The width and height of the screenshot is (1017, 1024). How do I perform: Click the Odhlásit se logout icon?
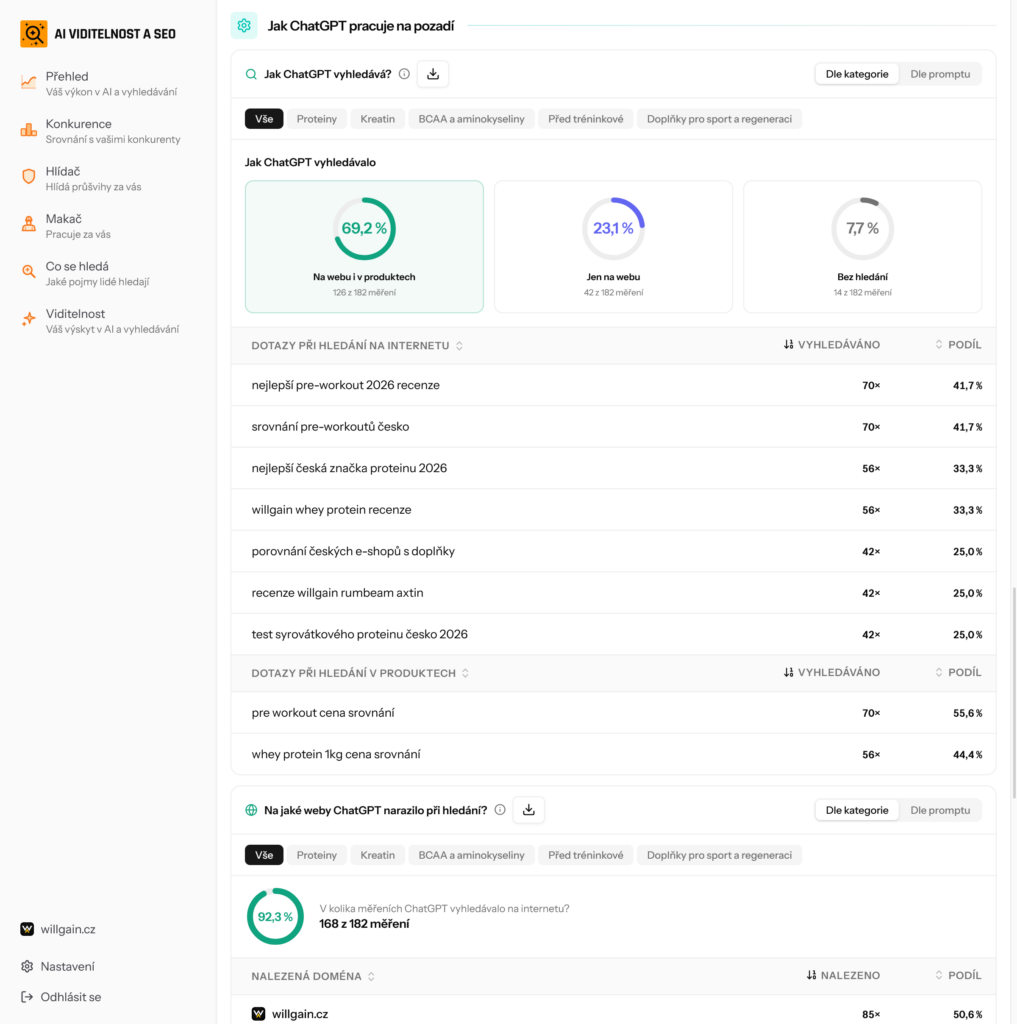(27, 997)
